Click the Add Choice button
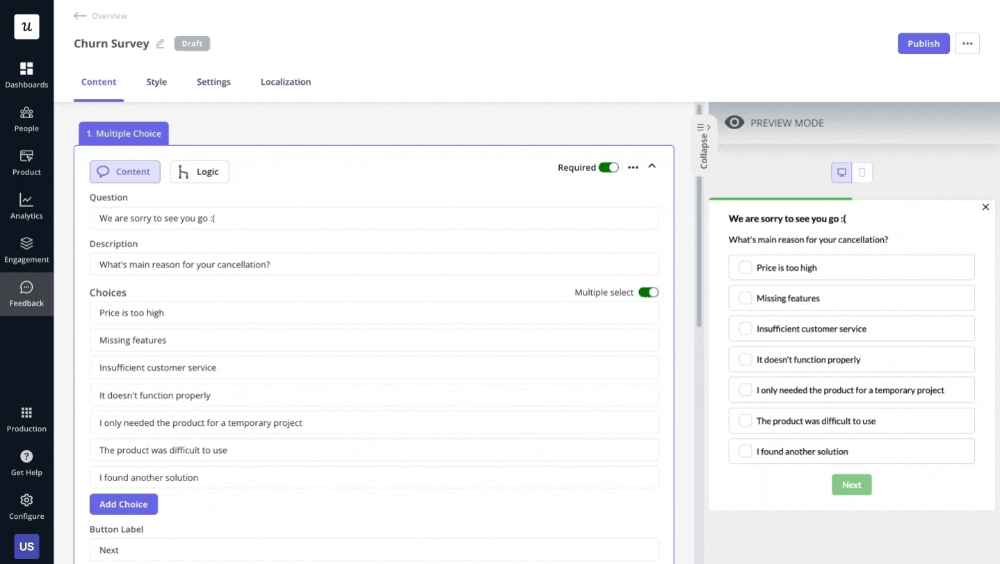This screenshot has width=1000, height=564. click(x=124, y=504)
